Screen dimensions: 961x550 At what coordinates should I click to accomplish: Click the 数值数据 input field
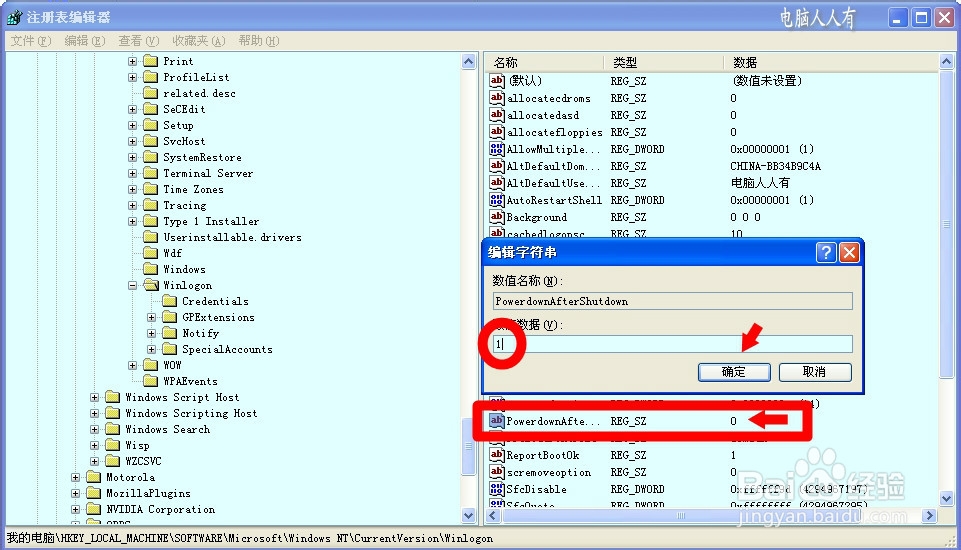pos(672,344)
